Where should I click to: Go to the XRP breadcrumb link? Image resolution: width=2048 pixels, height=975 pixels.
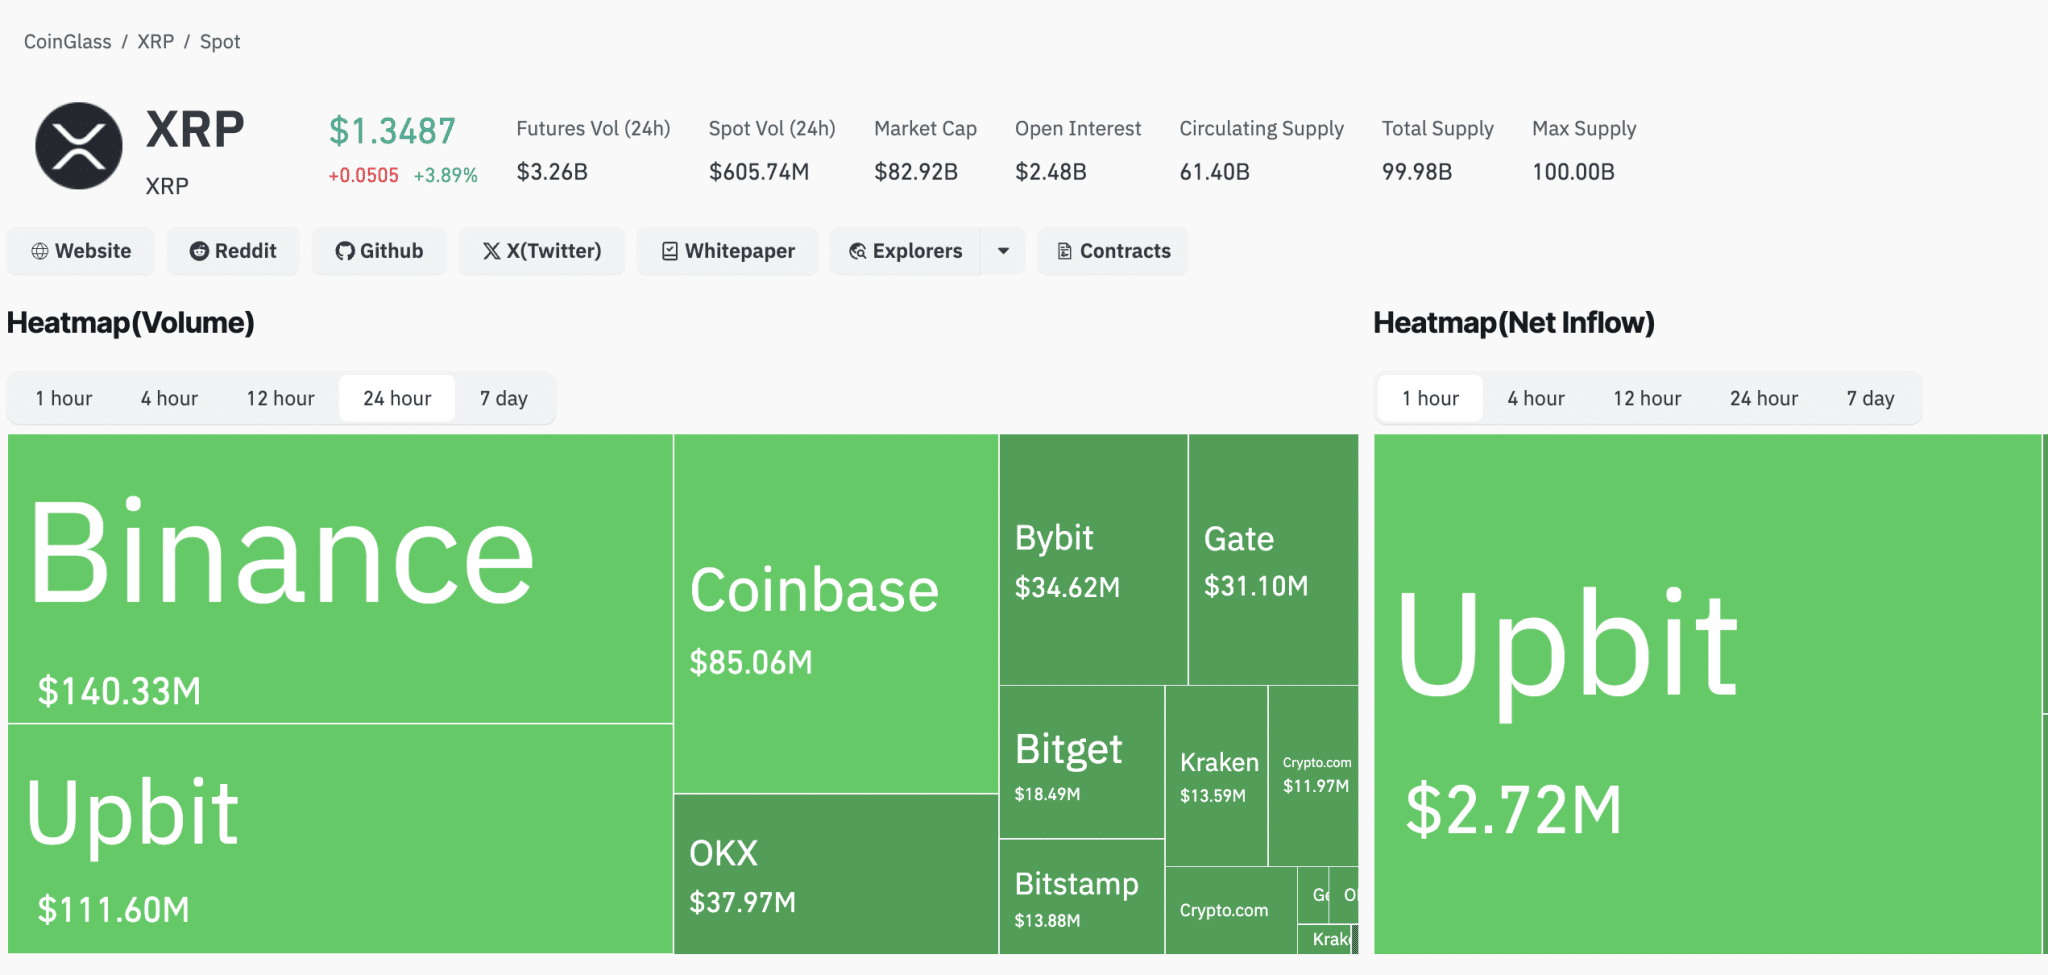click(155, 42)
